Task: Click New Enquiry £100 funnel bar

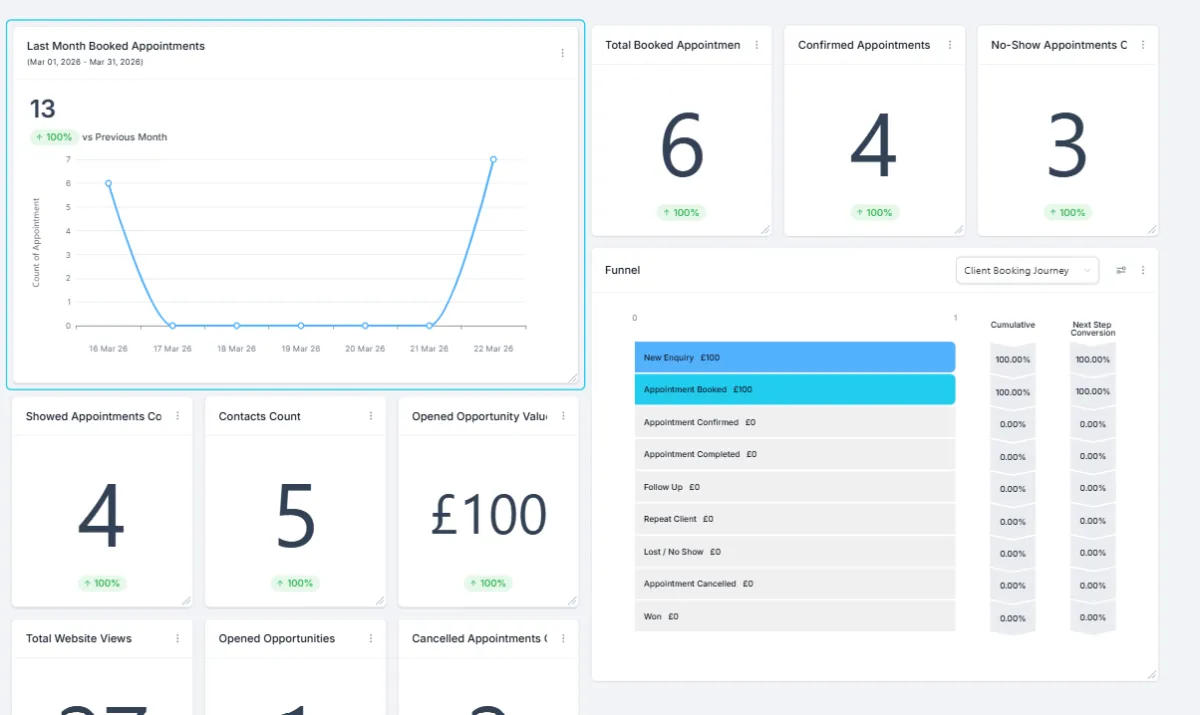Action: pos(795,357)
